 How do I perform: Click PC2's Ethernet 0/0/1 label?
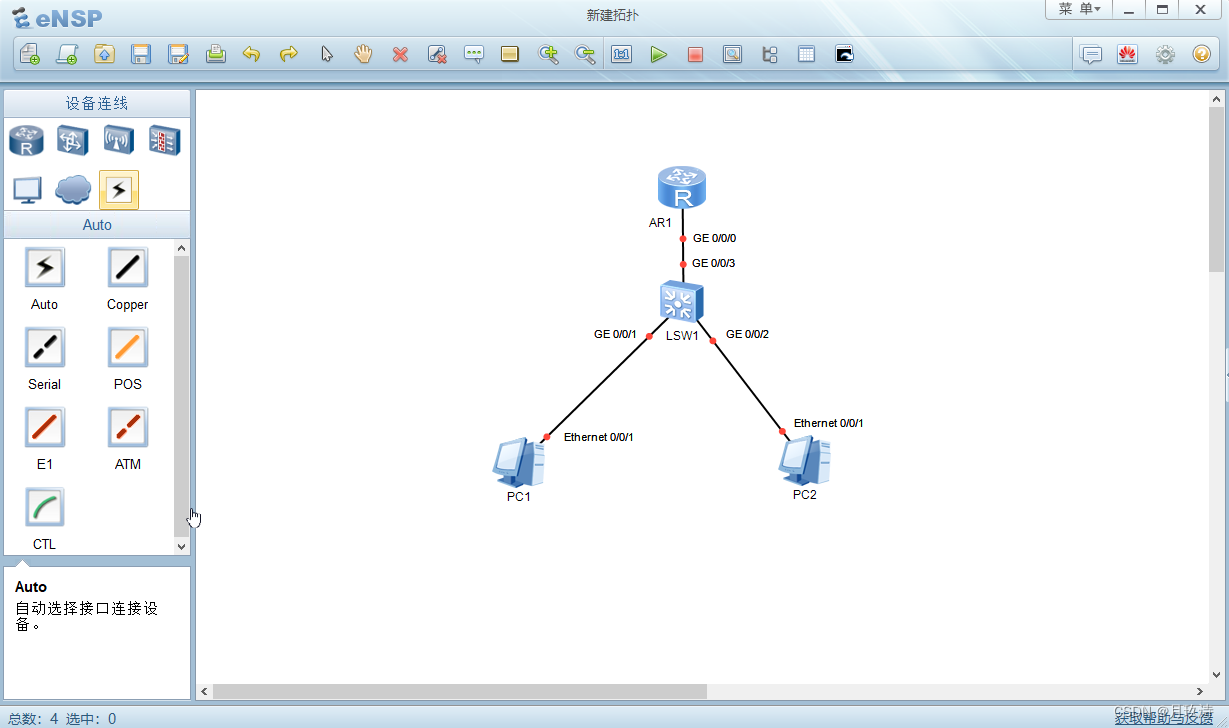click(829, 423)
